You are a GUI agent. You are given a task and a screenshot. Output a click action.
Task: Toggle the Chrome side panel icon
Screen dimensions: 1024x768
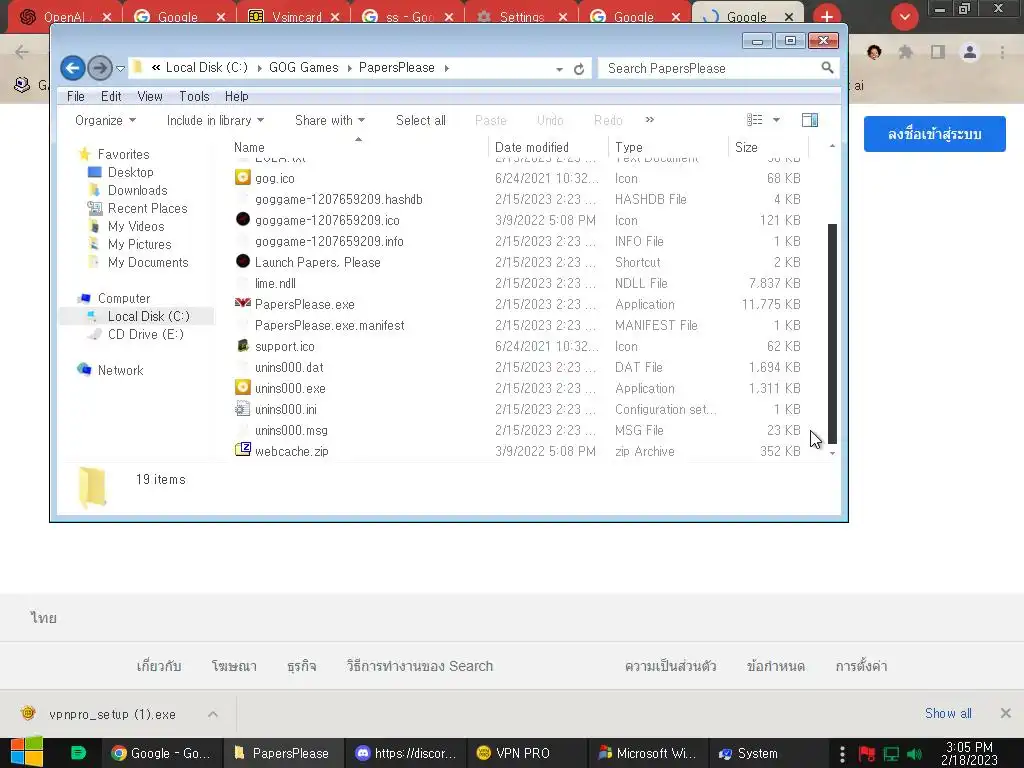(x=938, y=52)
